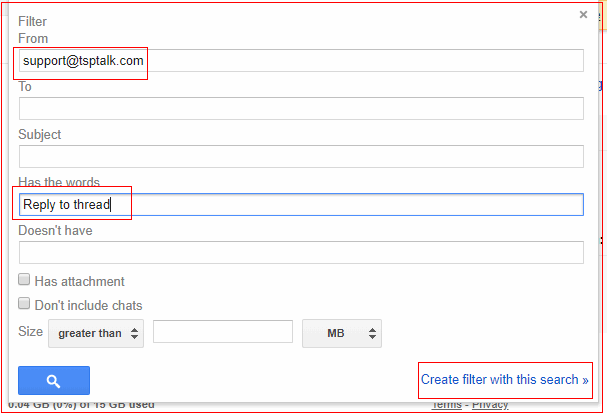Open the Terms link at bottom
Screen dimensions: 607x413
click(446, 405)
